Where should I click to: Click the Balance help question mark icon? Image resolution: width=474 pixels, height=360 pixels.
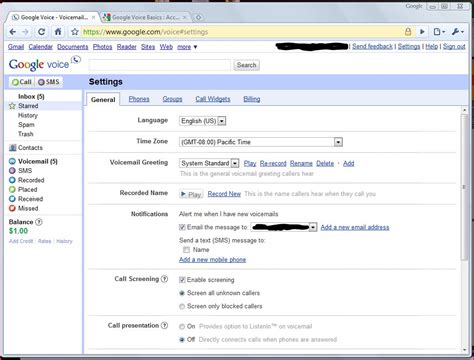click(x=39, y=222)
